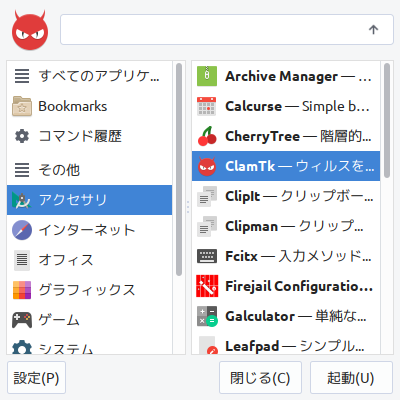
Task: Select Leafpad — シンプル... entry
Action: [x=295, y=346]
